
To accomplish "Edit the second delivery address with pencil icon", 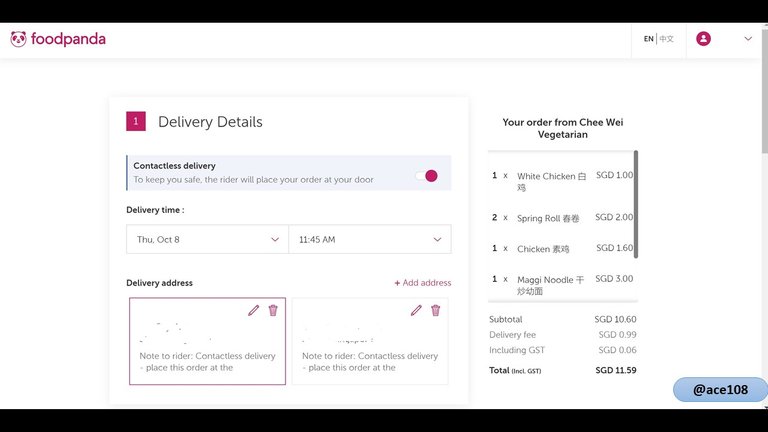I will 416,310.
